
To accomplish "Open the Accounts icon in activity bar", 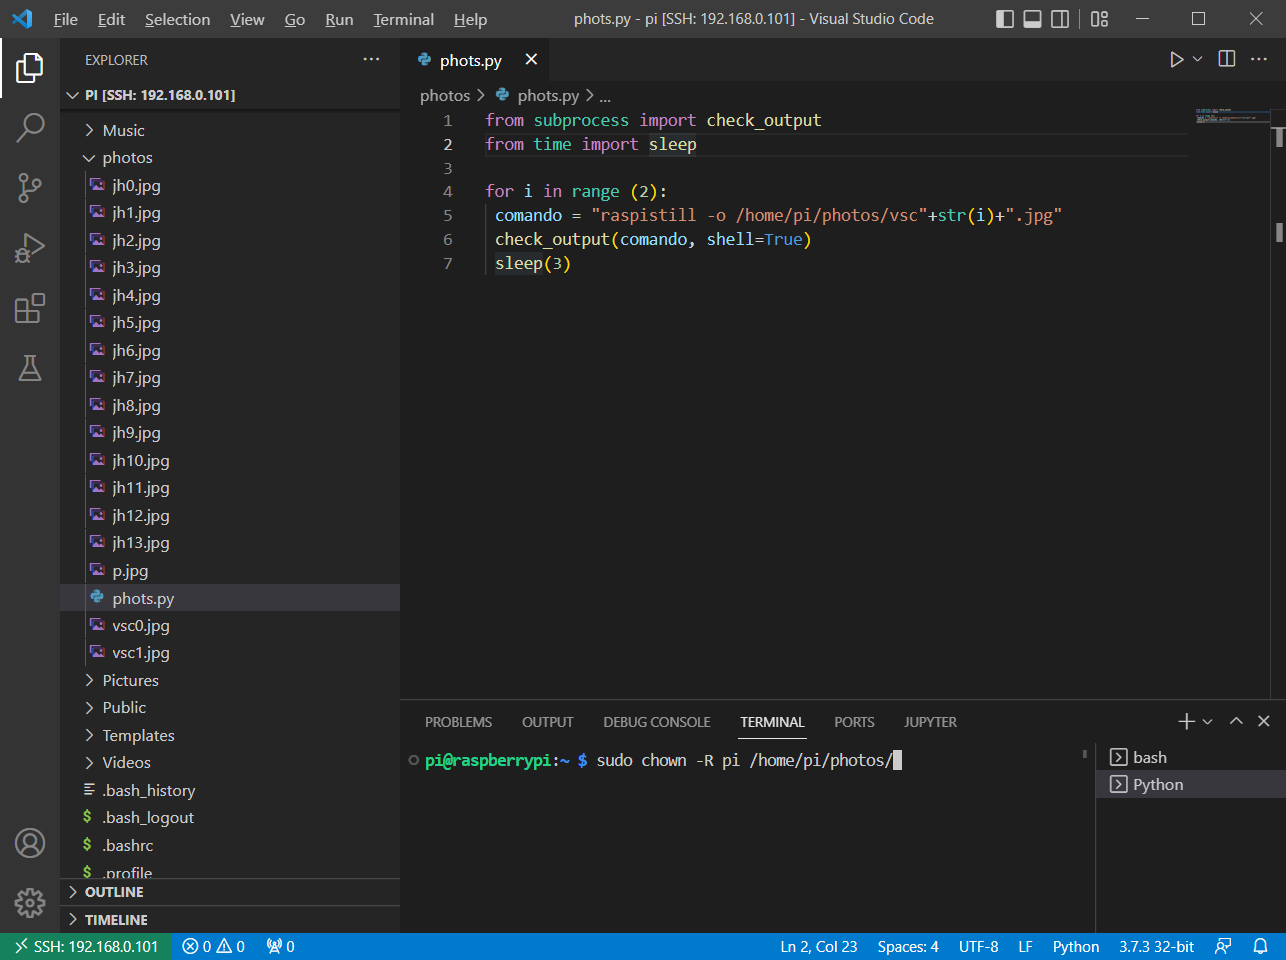I will coord(30,843).
